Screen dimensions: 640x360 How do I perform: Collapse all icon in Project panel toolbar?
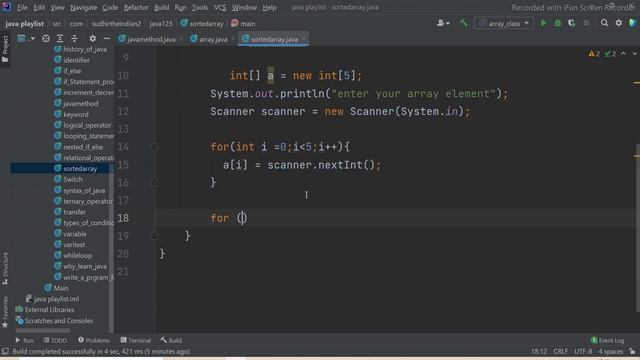(x=74, y=38)
